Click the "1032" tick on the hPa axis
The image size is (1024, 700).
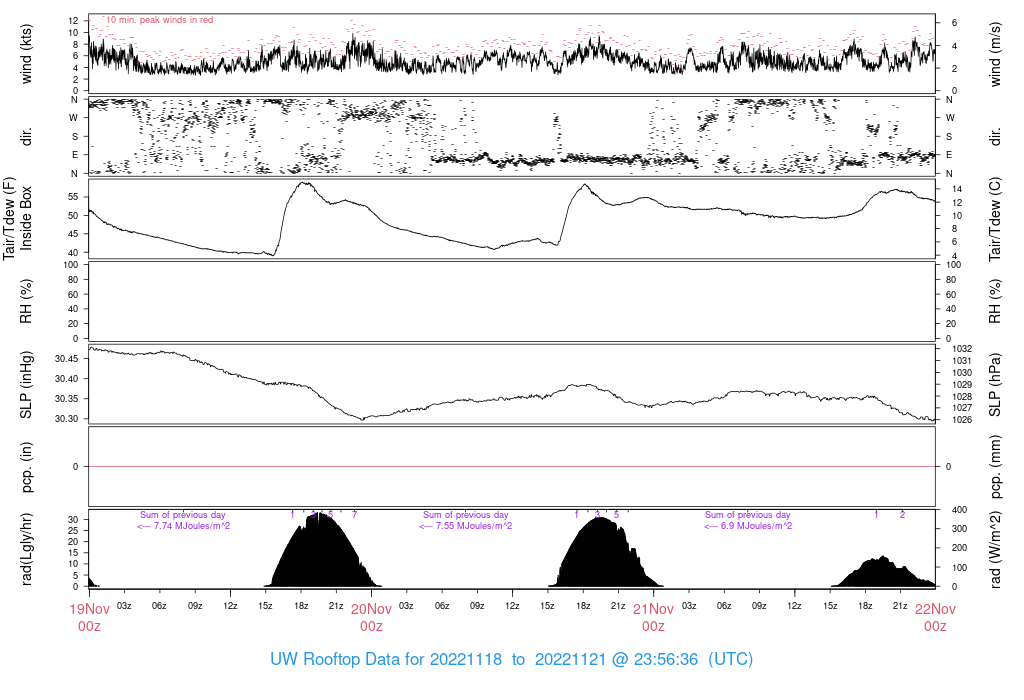click(x=963, y=349)
